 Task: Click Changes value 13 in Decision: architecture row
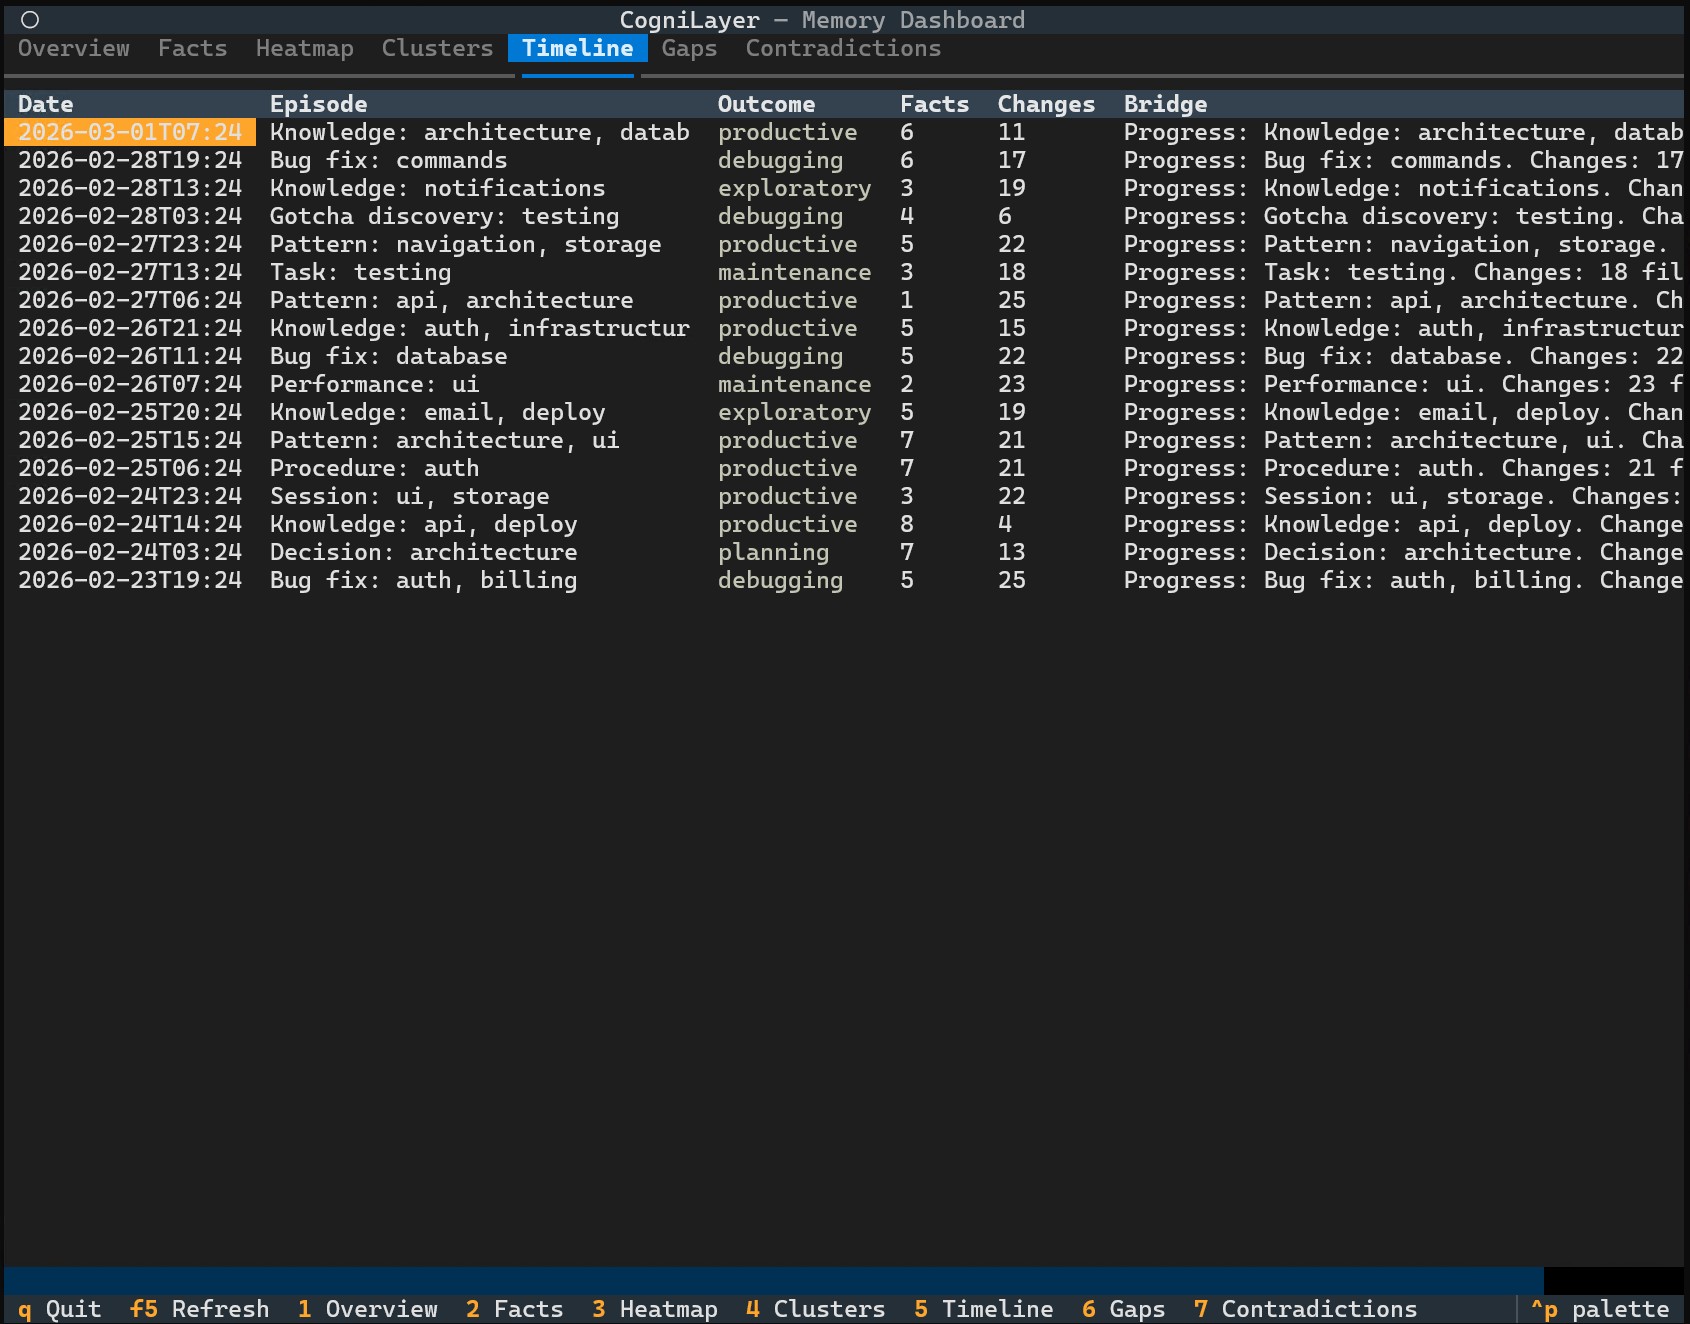(x=1012, y=552)
